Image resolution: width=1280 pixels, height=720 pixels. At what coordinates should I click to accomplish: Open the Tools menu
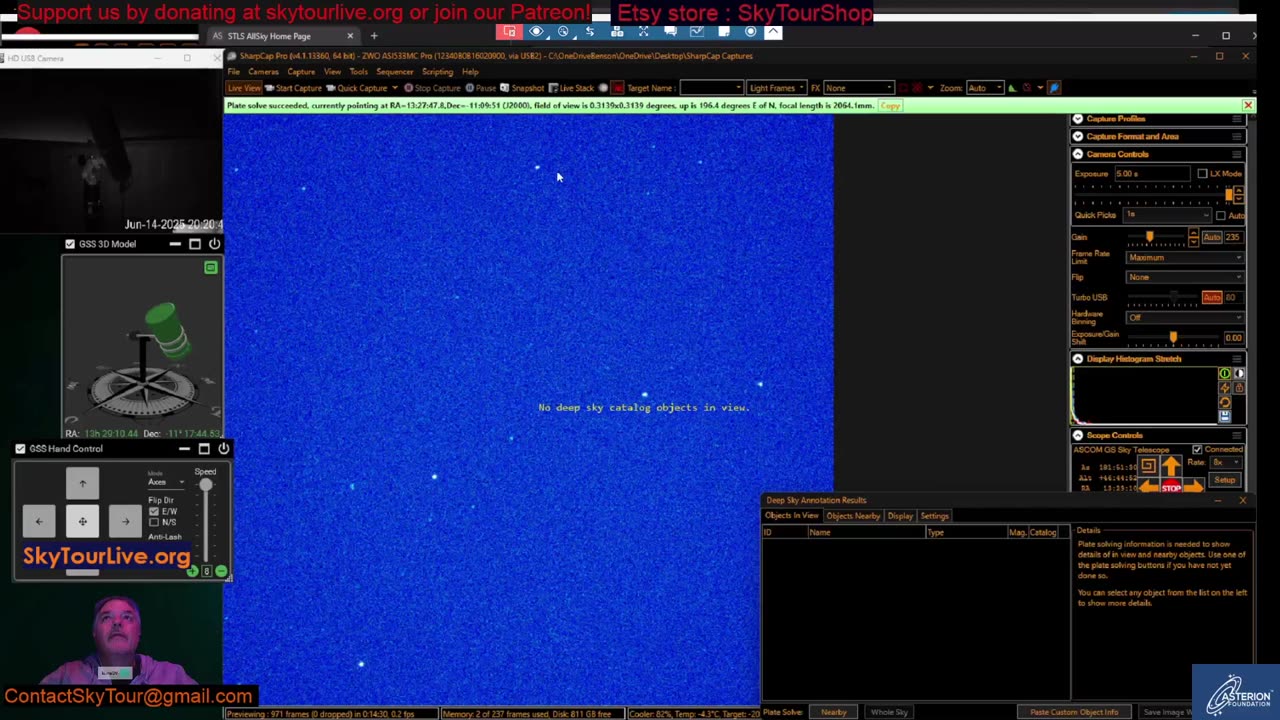(x=358, y=72)
